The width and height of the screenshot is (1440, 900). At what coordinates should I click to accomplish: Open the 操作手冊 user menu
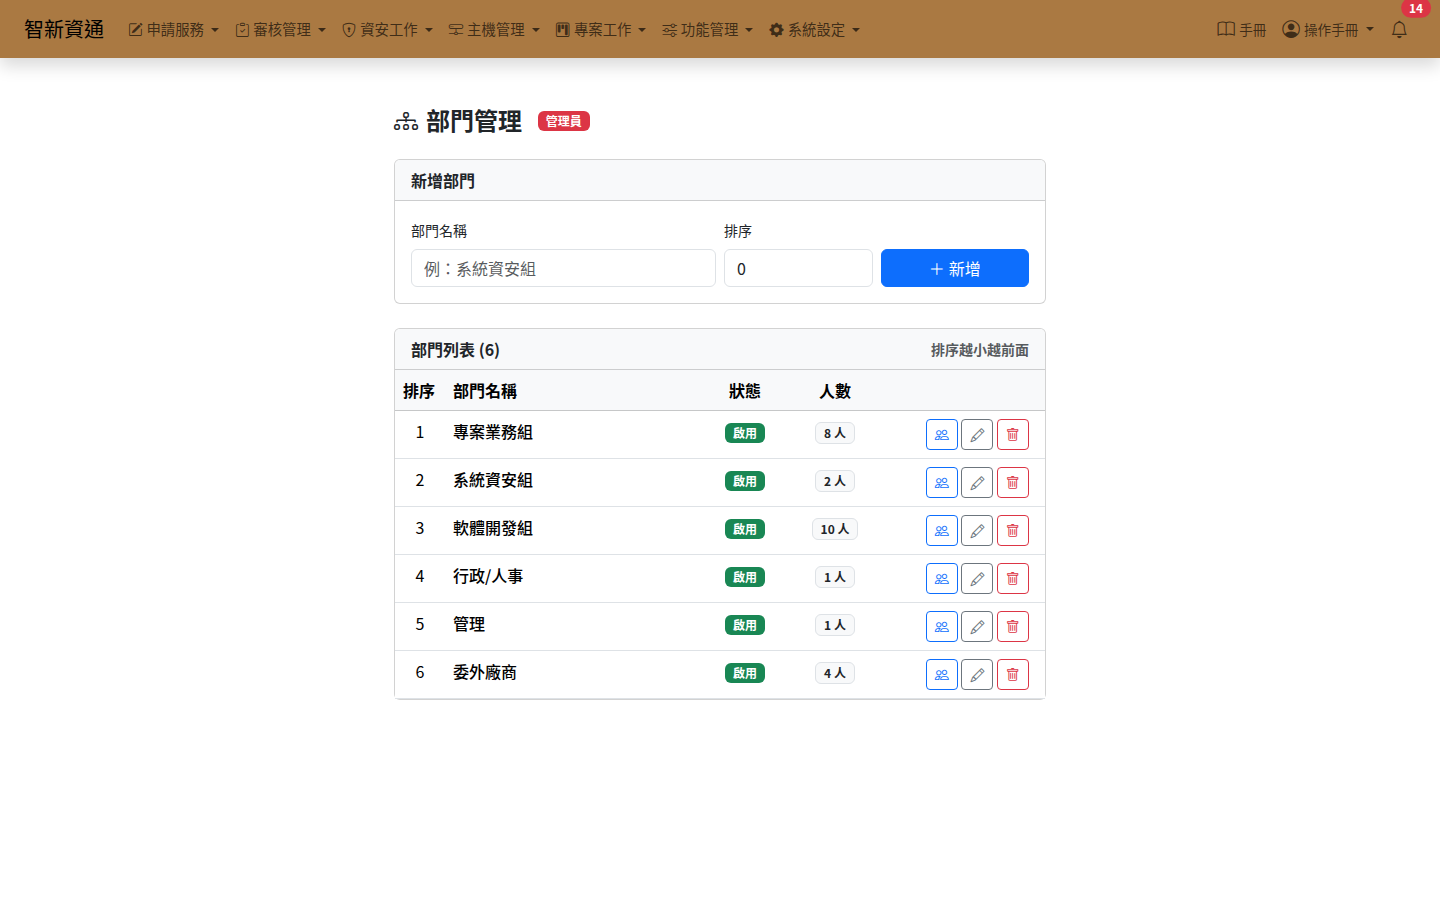click(x=1329, y=30)
